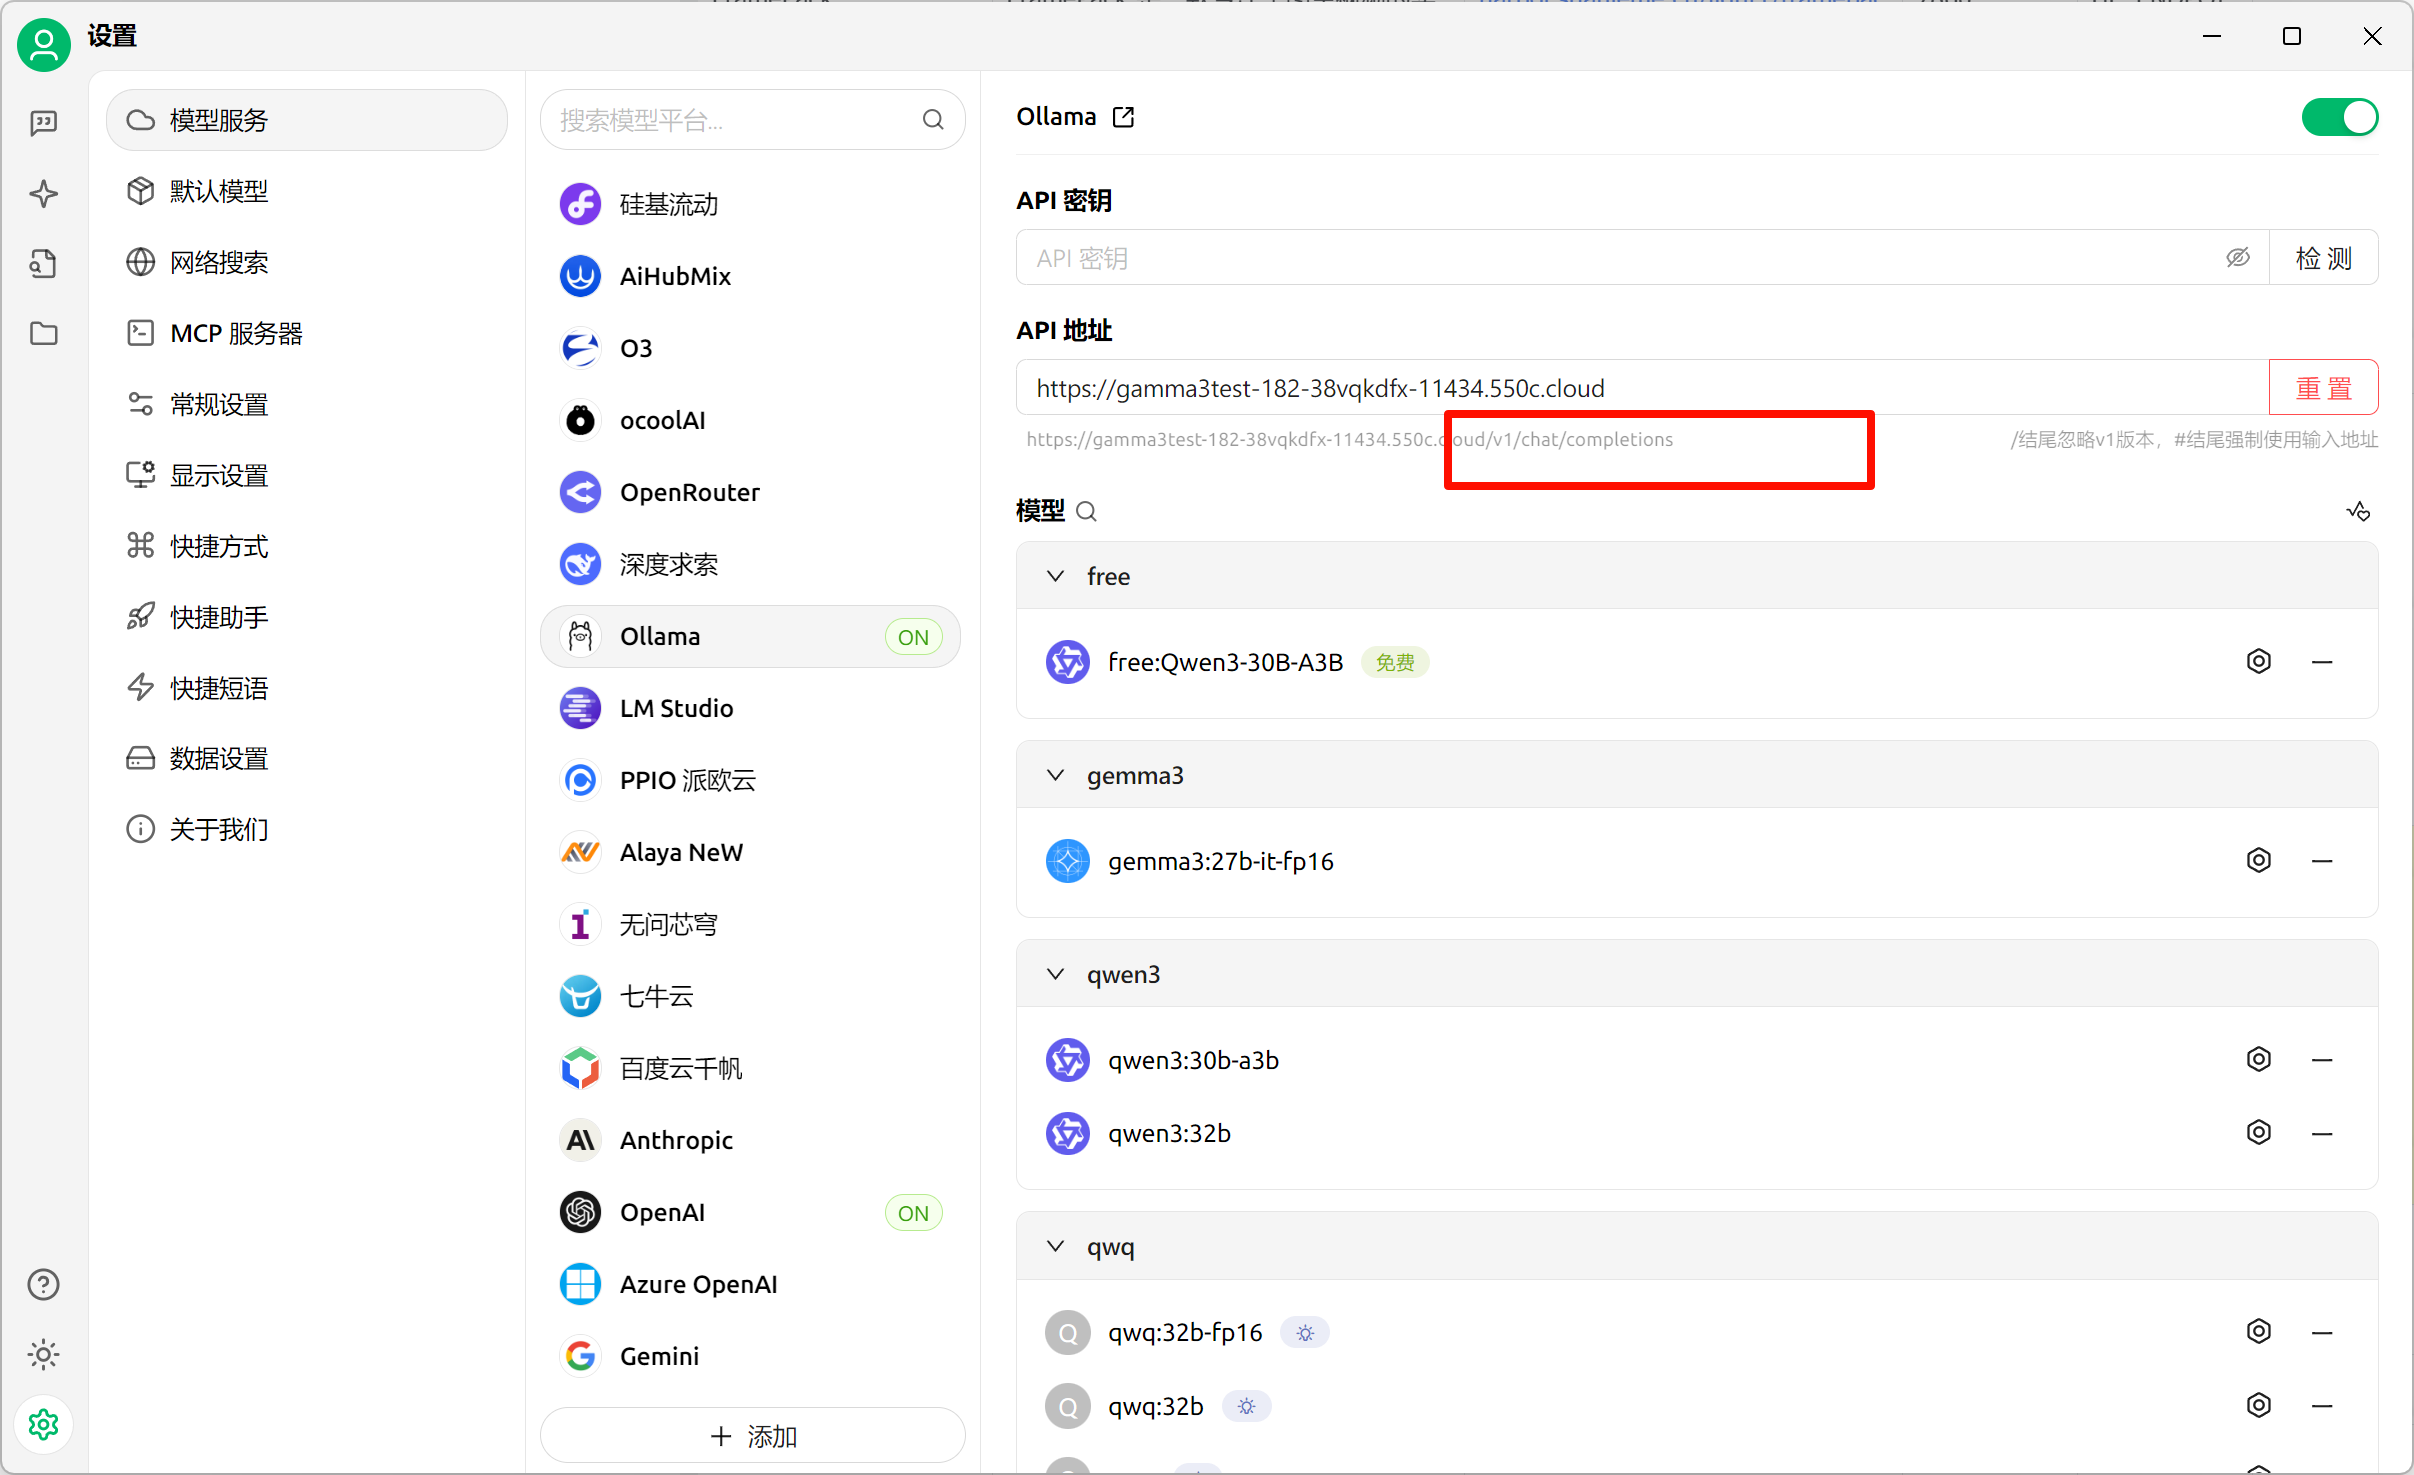The image size is (2414, 1475).
Task: Toggle API key visibility eye icon
Action: tap(2237, 258)
